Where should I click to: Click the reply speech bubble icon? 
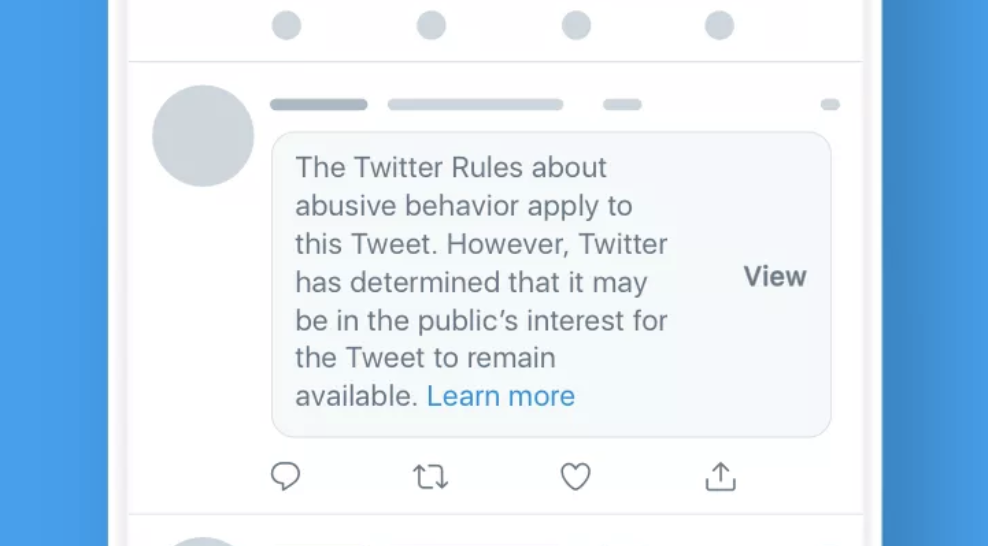coord(286,476)
